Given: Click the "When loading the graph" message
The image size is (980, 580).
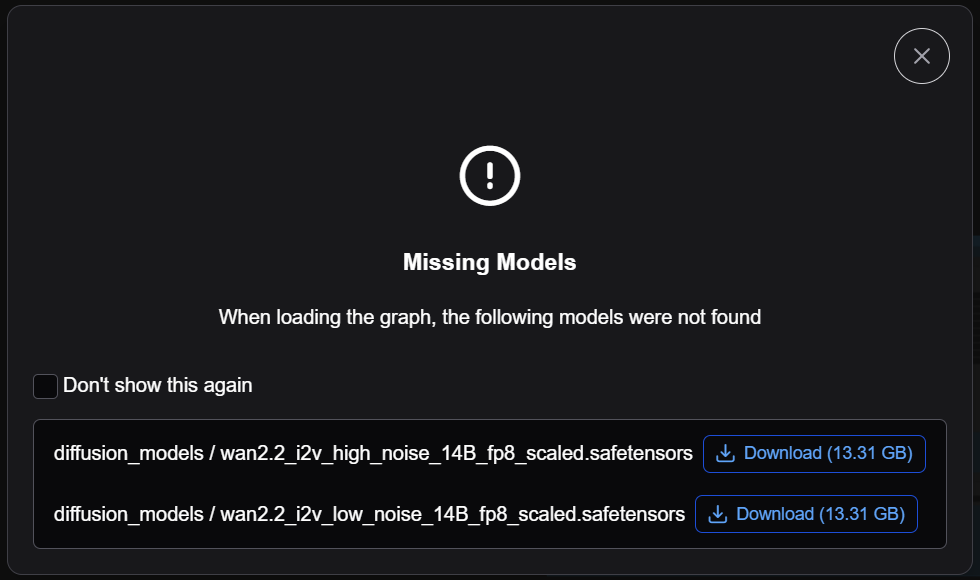Looking at the screenshot, I should [489, 318].
